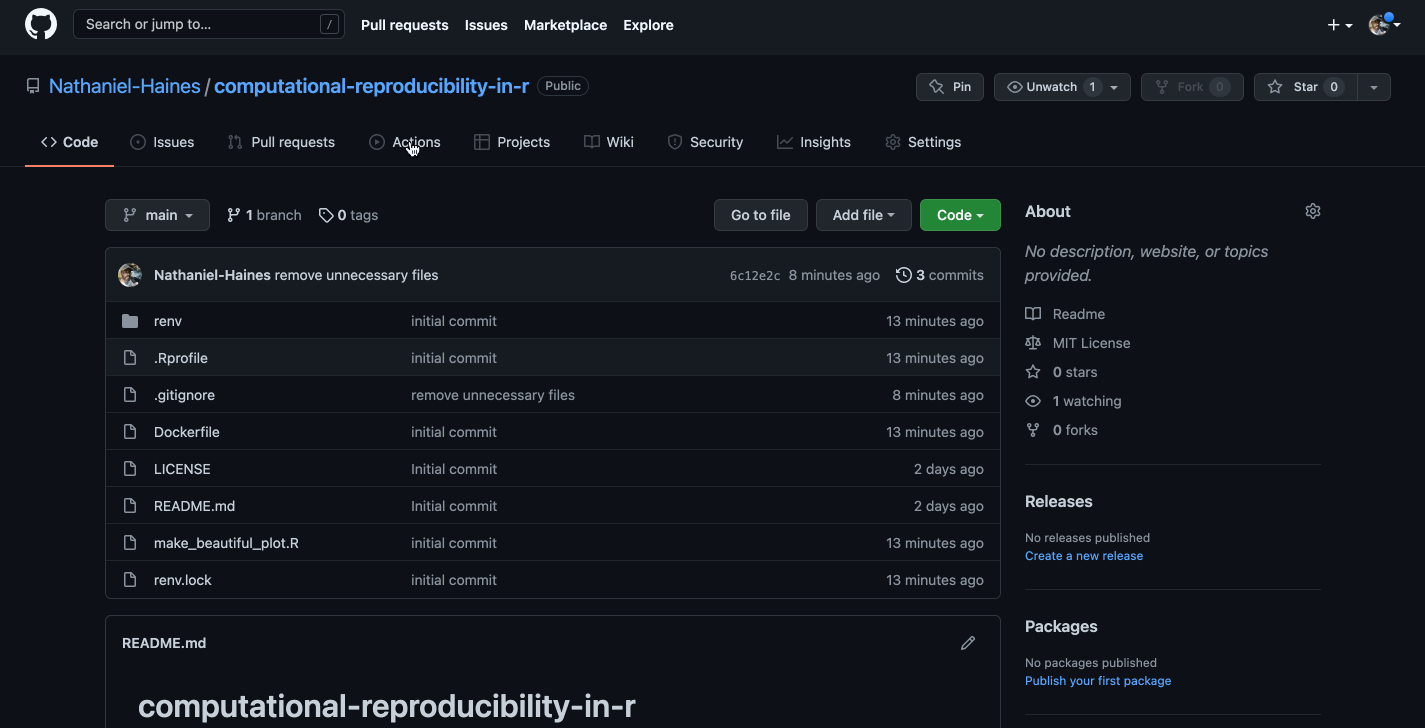
Task: Open computational-reproducibility-in-r repository link
Action: [x=371, y=86]
